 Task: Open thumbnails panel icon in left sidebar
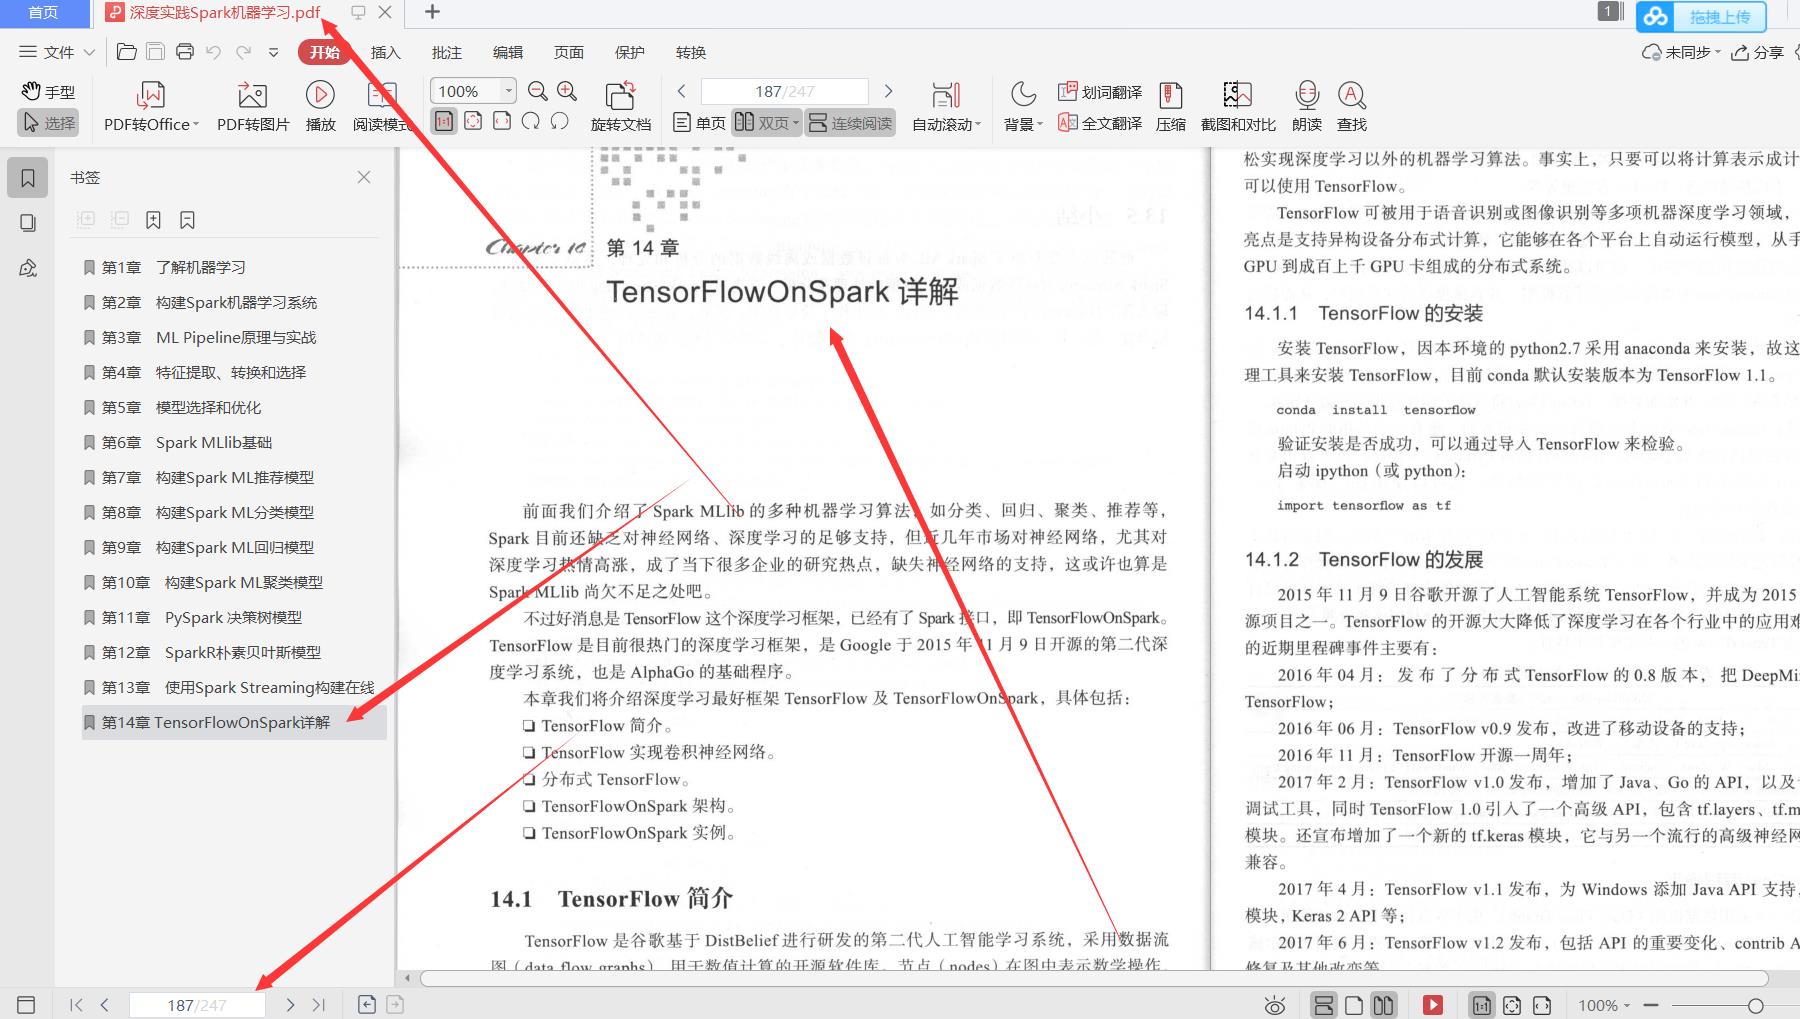28,223
